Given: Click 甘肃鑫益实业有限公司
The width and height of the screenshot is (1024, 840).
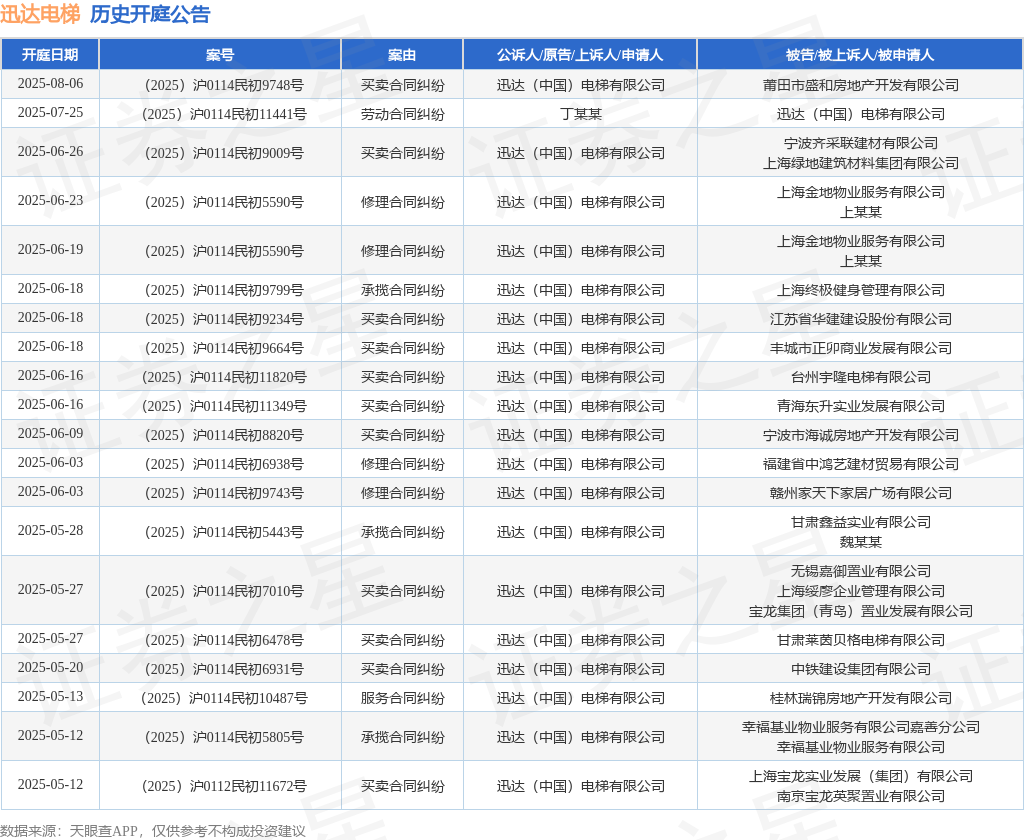Looking at the screenshot, I should coord(861,522).
